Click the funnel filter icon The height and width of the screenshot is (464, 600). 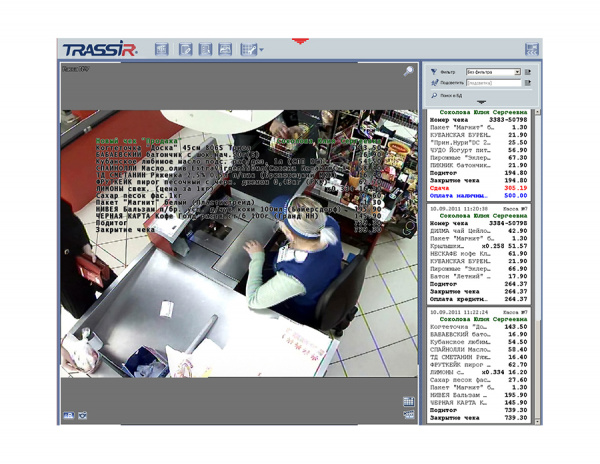(x=434, y=72)
